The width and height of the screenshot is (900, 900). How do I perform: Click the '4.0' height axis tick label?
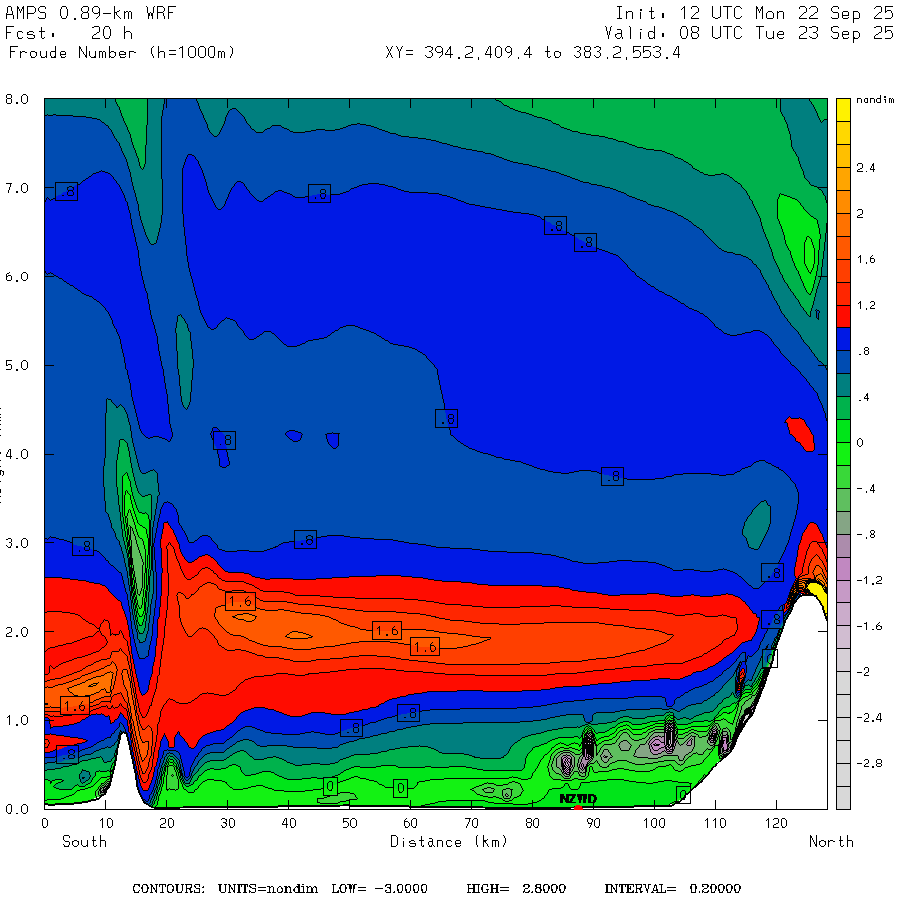click(17, 454)
